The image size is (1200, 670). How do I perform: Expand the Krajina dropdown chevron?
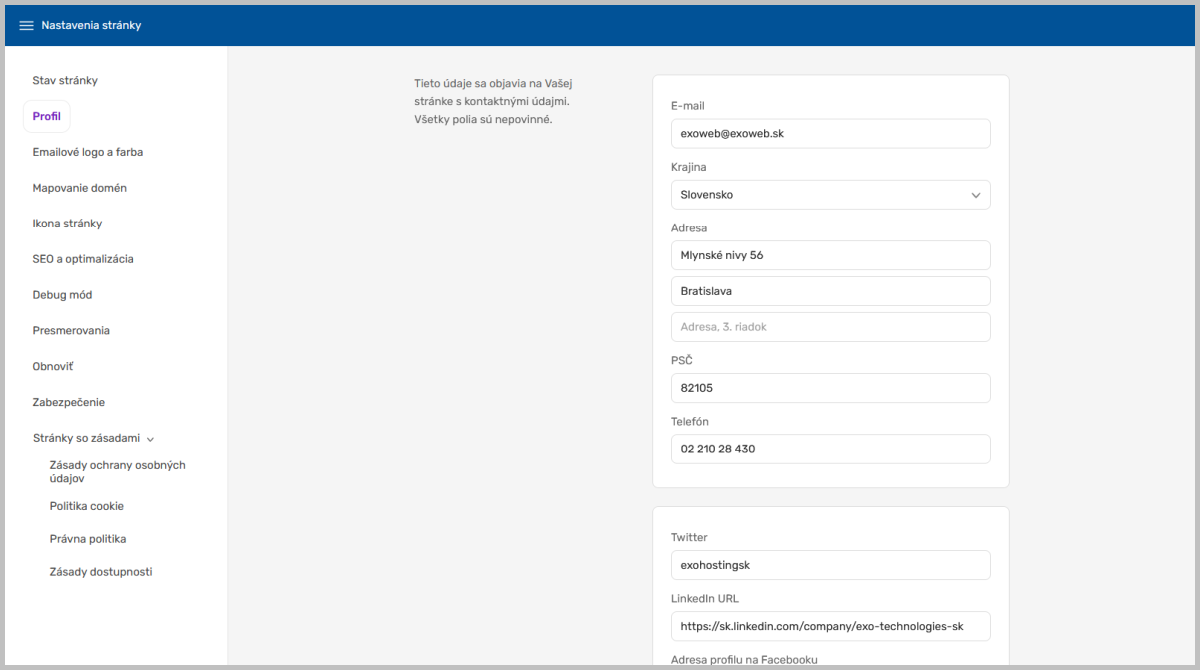[x=976, y=195]
